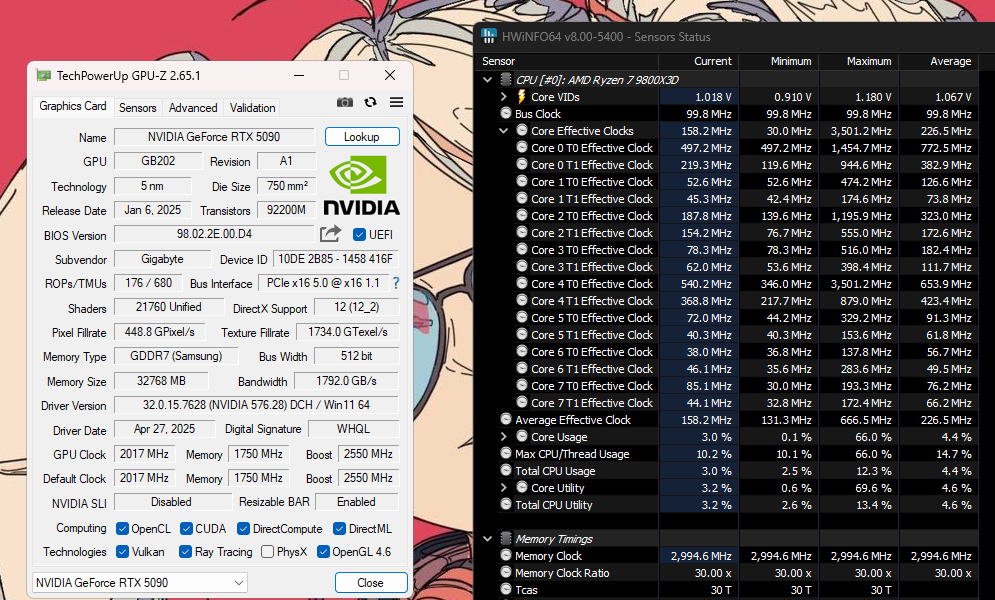995x600 pixels.
Task: Click the Current column header
Action: 699,61
